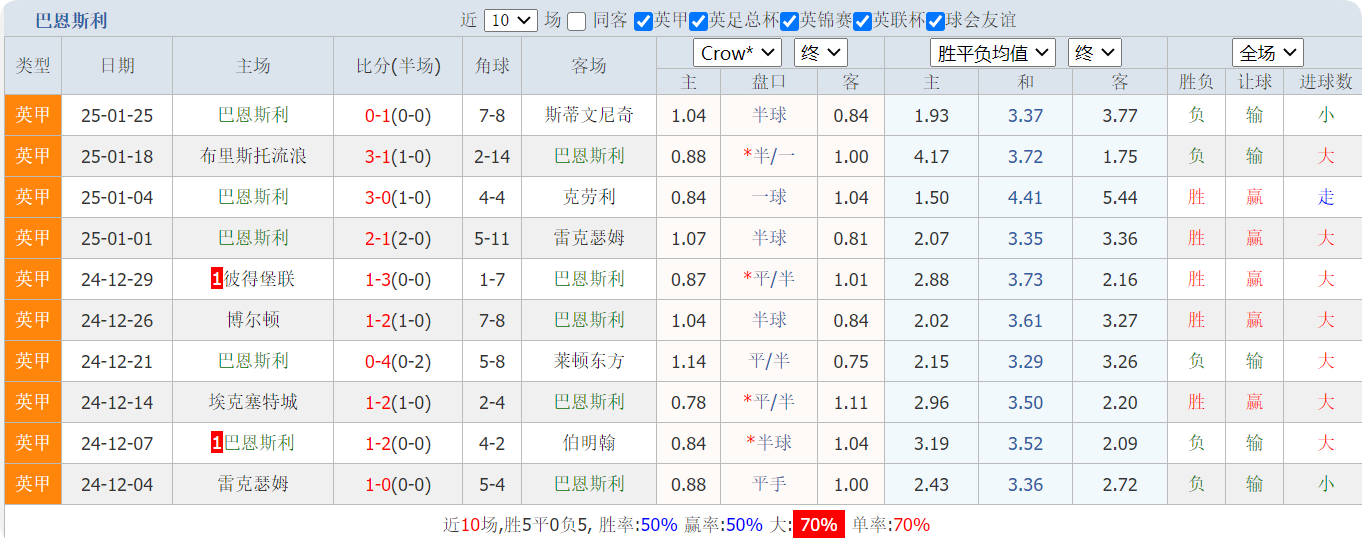The width and height of the screenshot is (1362, 543).
Task: Click the red card badge beside 彼得堡联
Action: point(216,279)
